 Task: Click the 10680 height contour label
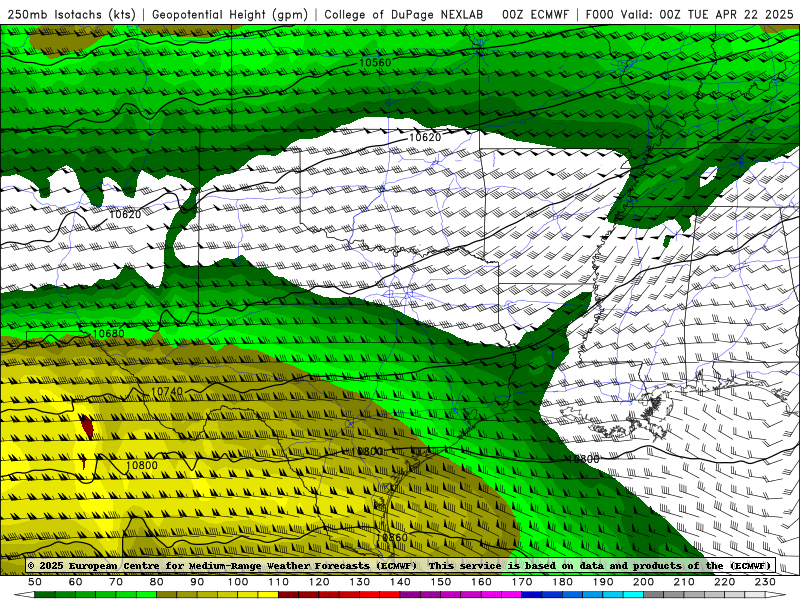tap(108, 334)
